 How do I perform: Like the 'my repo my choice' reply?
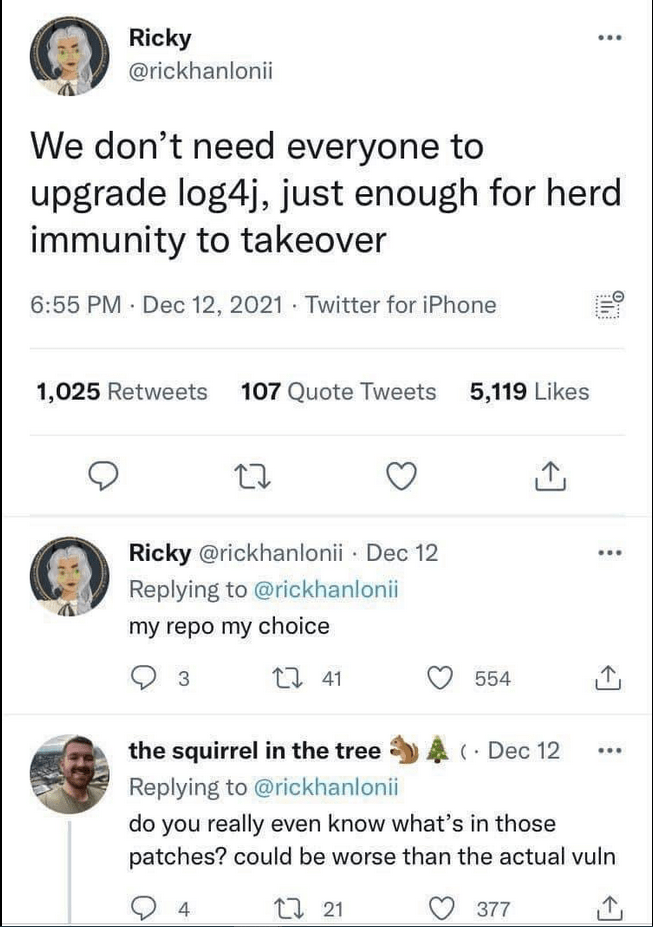(x=440, y=679)
